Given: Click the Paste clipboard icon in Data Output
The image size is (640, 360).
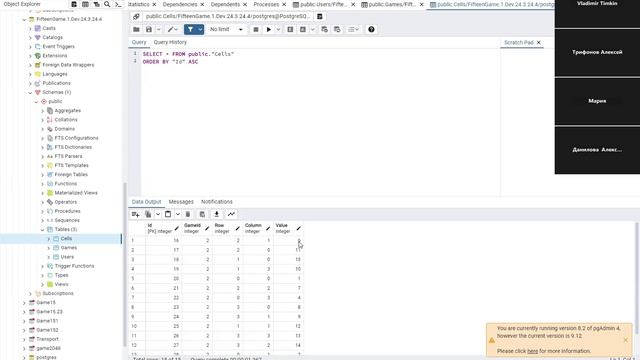Looking at the screenshot, I should click(168, 214).
